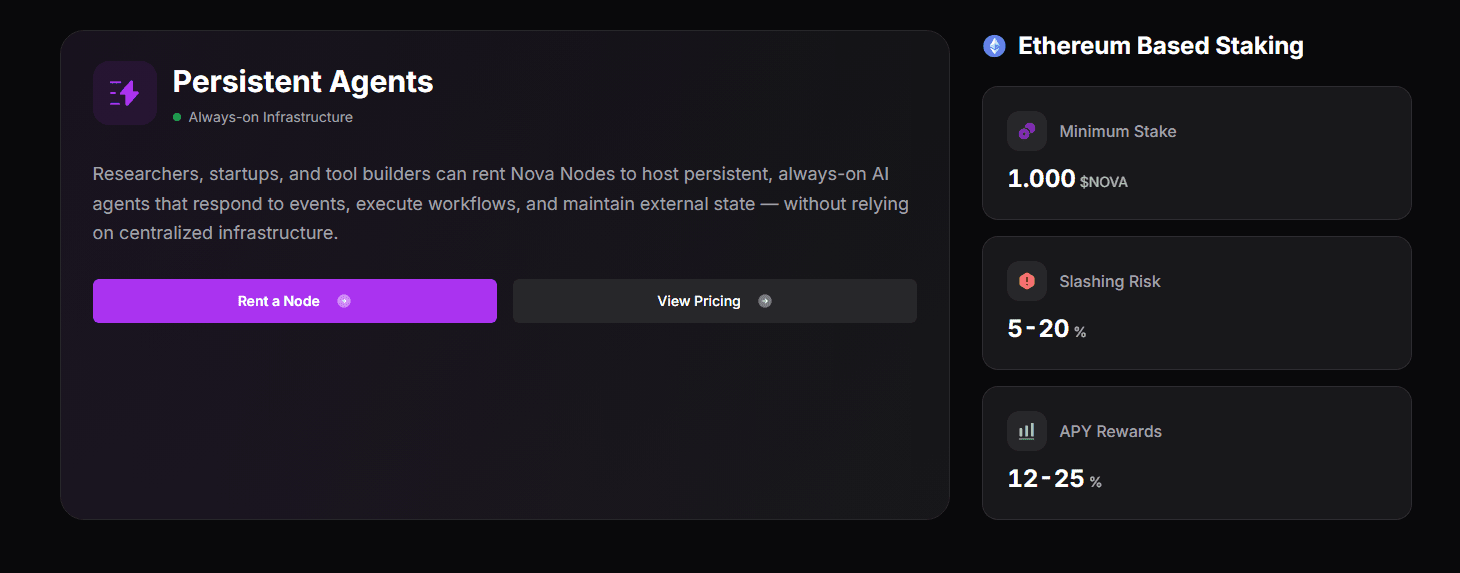Click the 12-25 % APY value
Screen dimensions: 1460x573
1055,479
